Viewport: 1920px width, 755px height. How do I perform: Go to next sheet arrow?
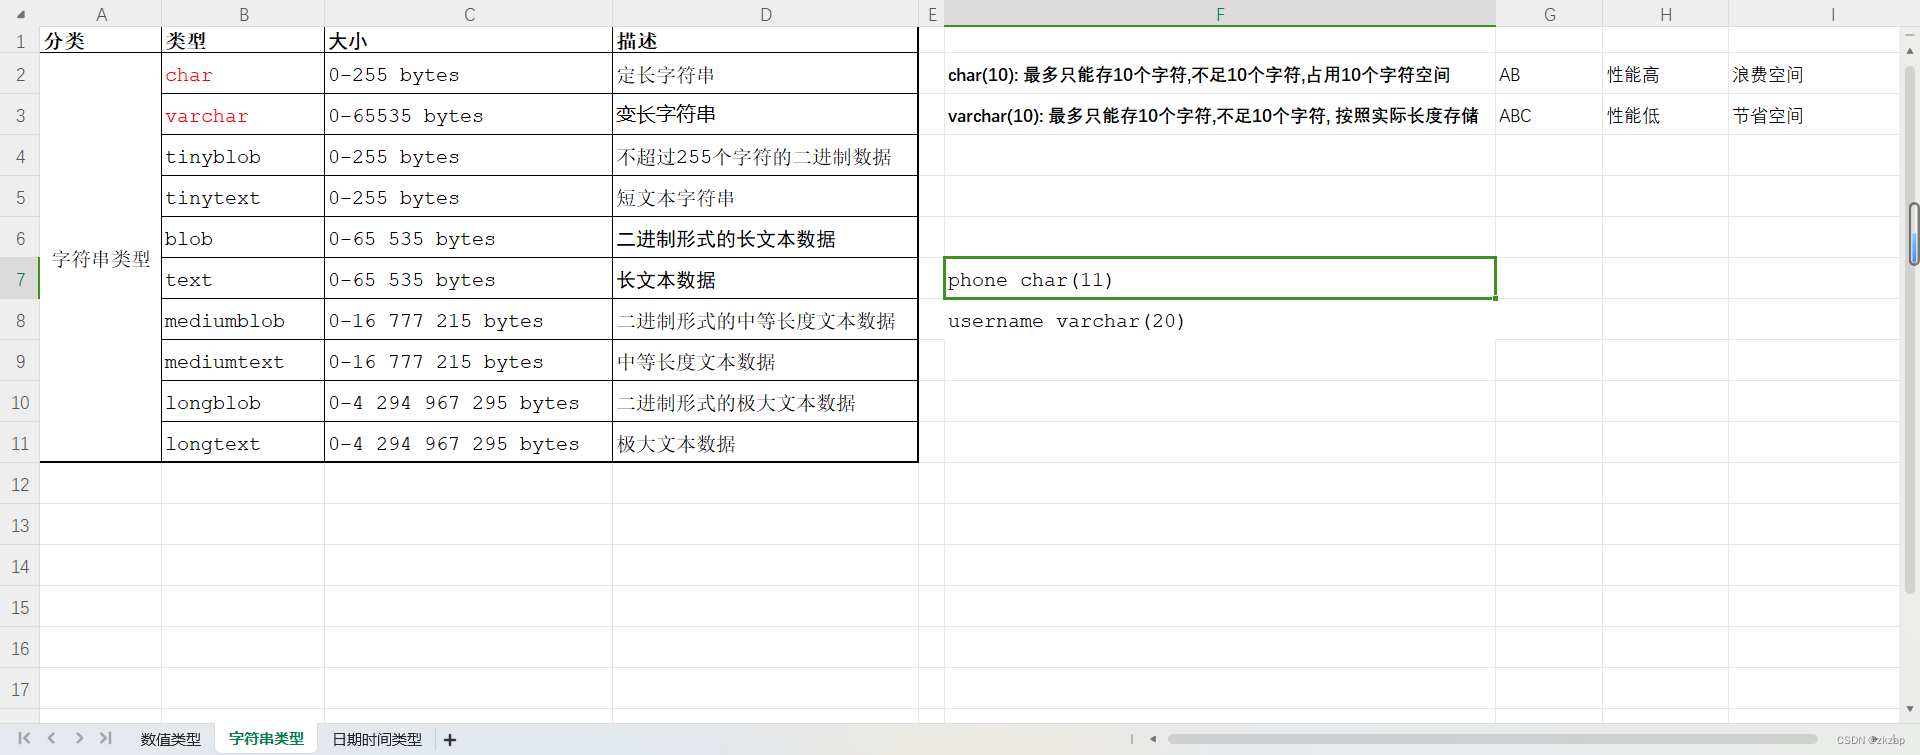tap(79, 738)
